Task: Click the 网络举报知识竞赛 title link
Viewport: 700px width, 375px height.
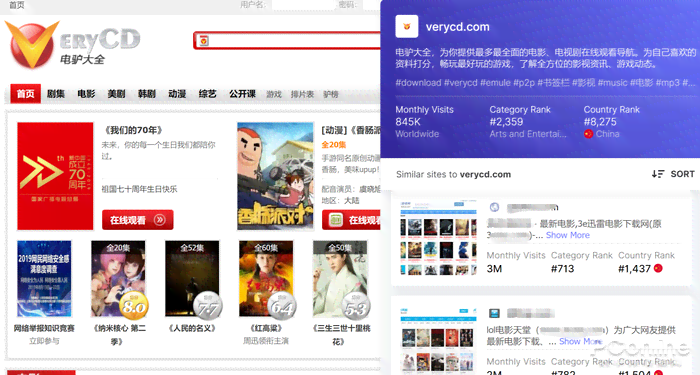Action: pyautogui.click(x=44, y=329)
